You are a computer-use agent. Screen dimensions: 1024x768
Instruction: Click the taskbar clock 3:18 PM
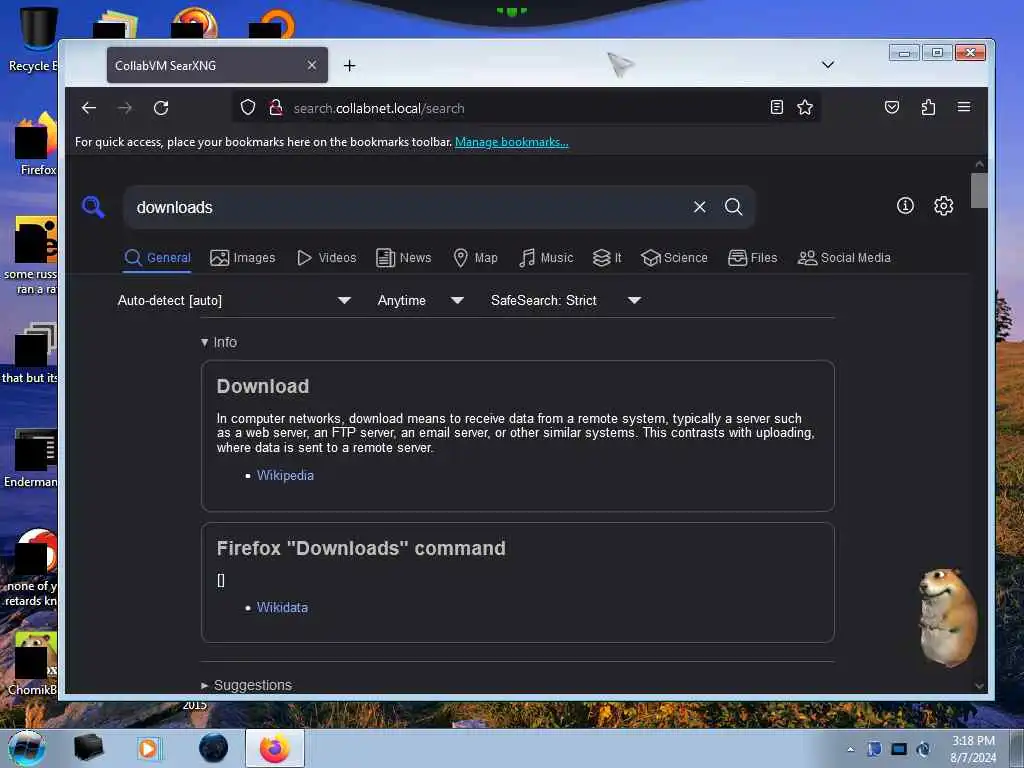point(972,741)
